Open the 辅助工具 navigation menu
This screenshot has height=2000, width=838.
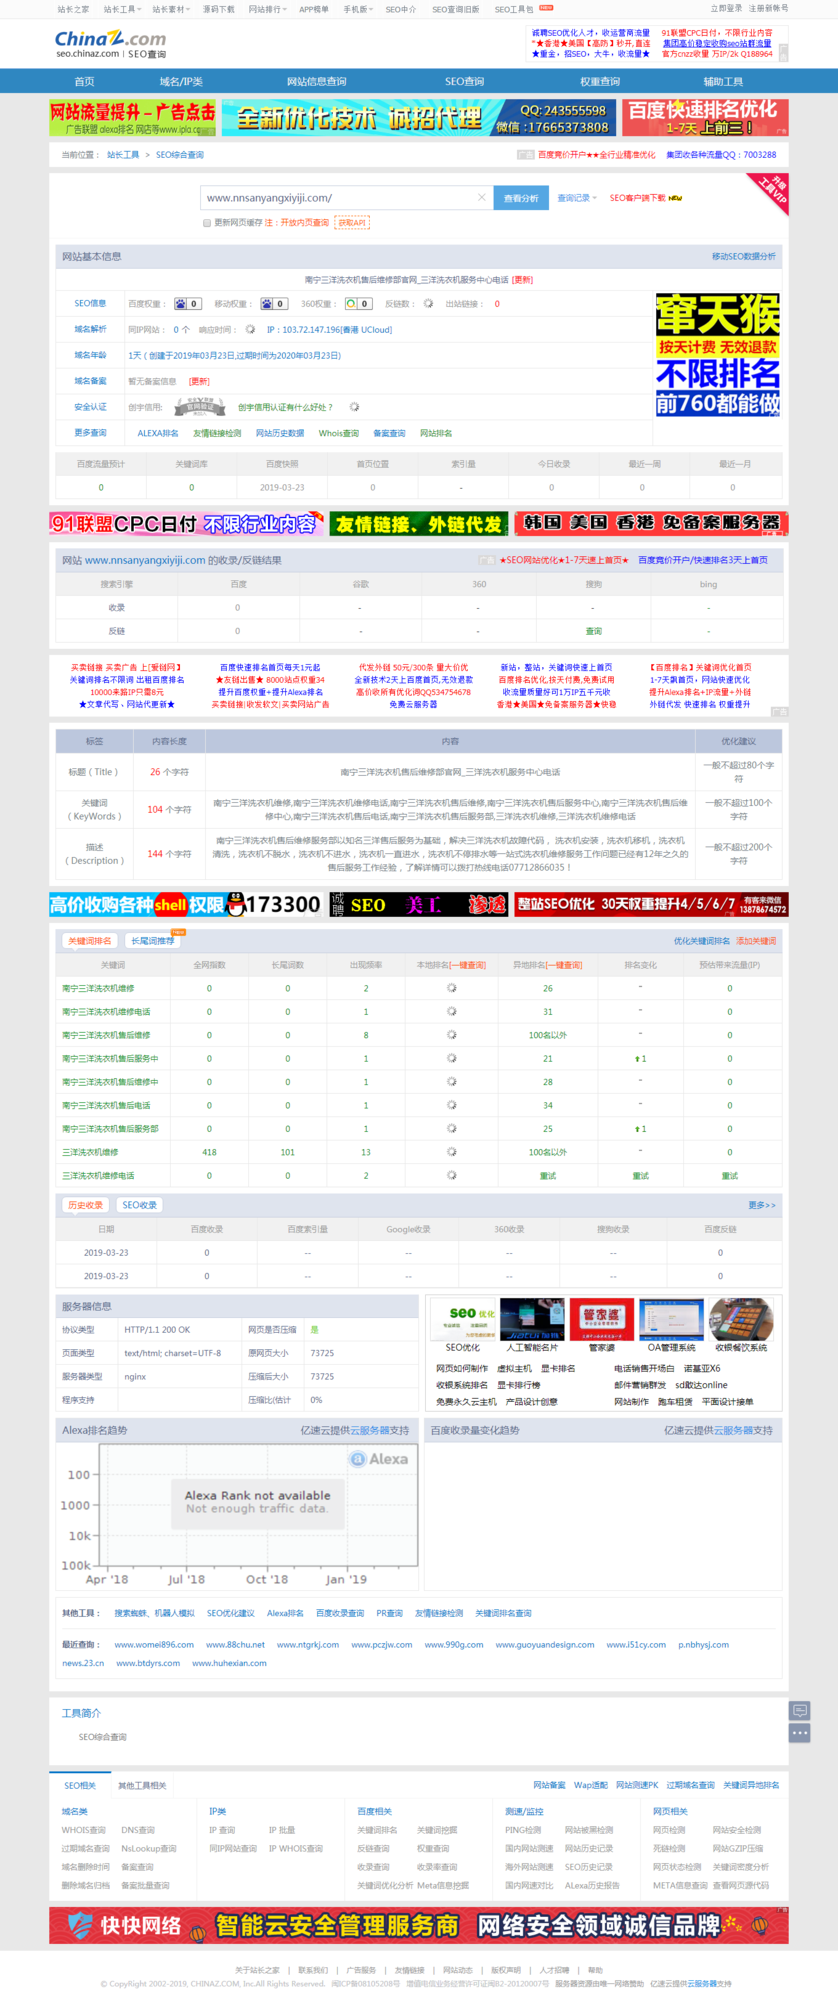(x=723, y=82)
